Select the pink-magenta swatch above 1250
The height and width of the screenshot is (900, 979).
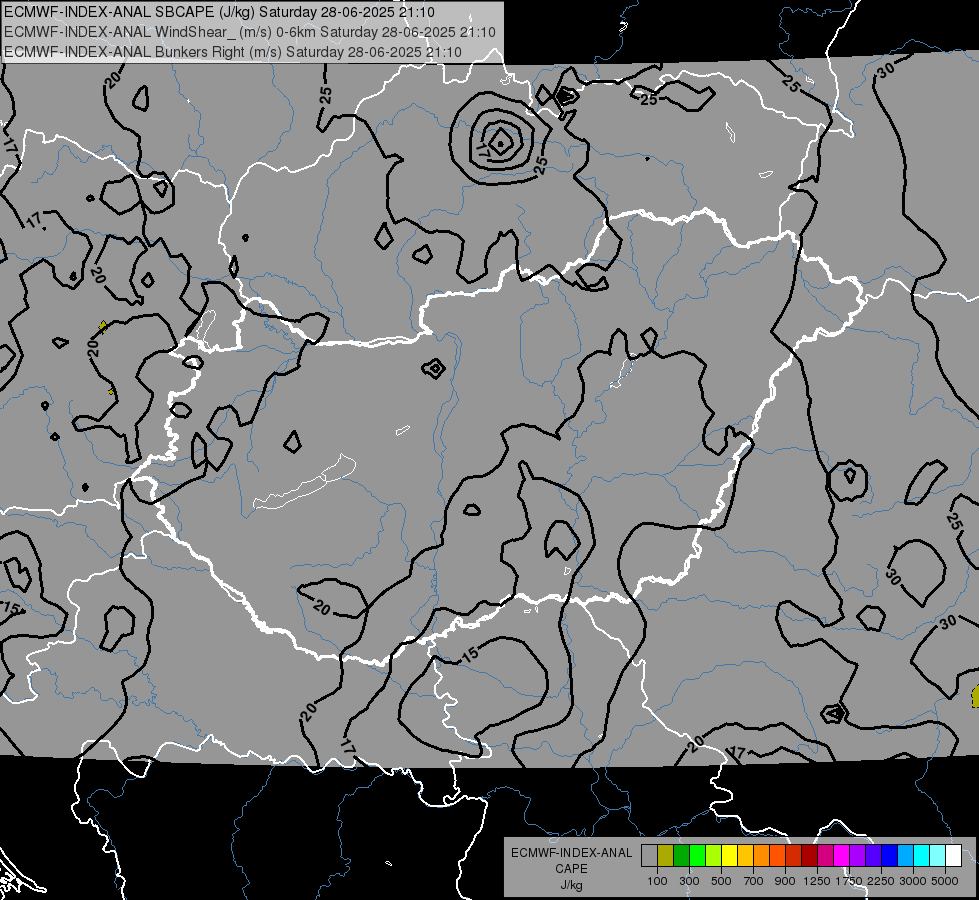(825, 855)
